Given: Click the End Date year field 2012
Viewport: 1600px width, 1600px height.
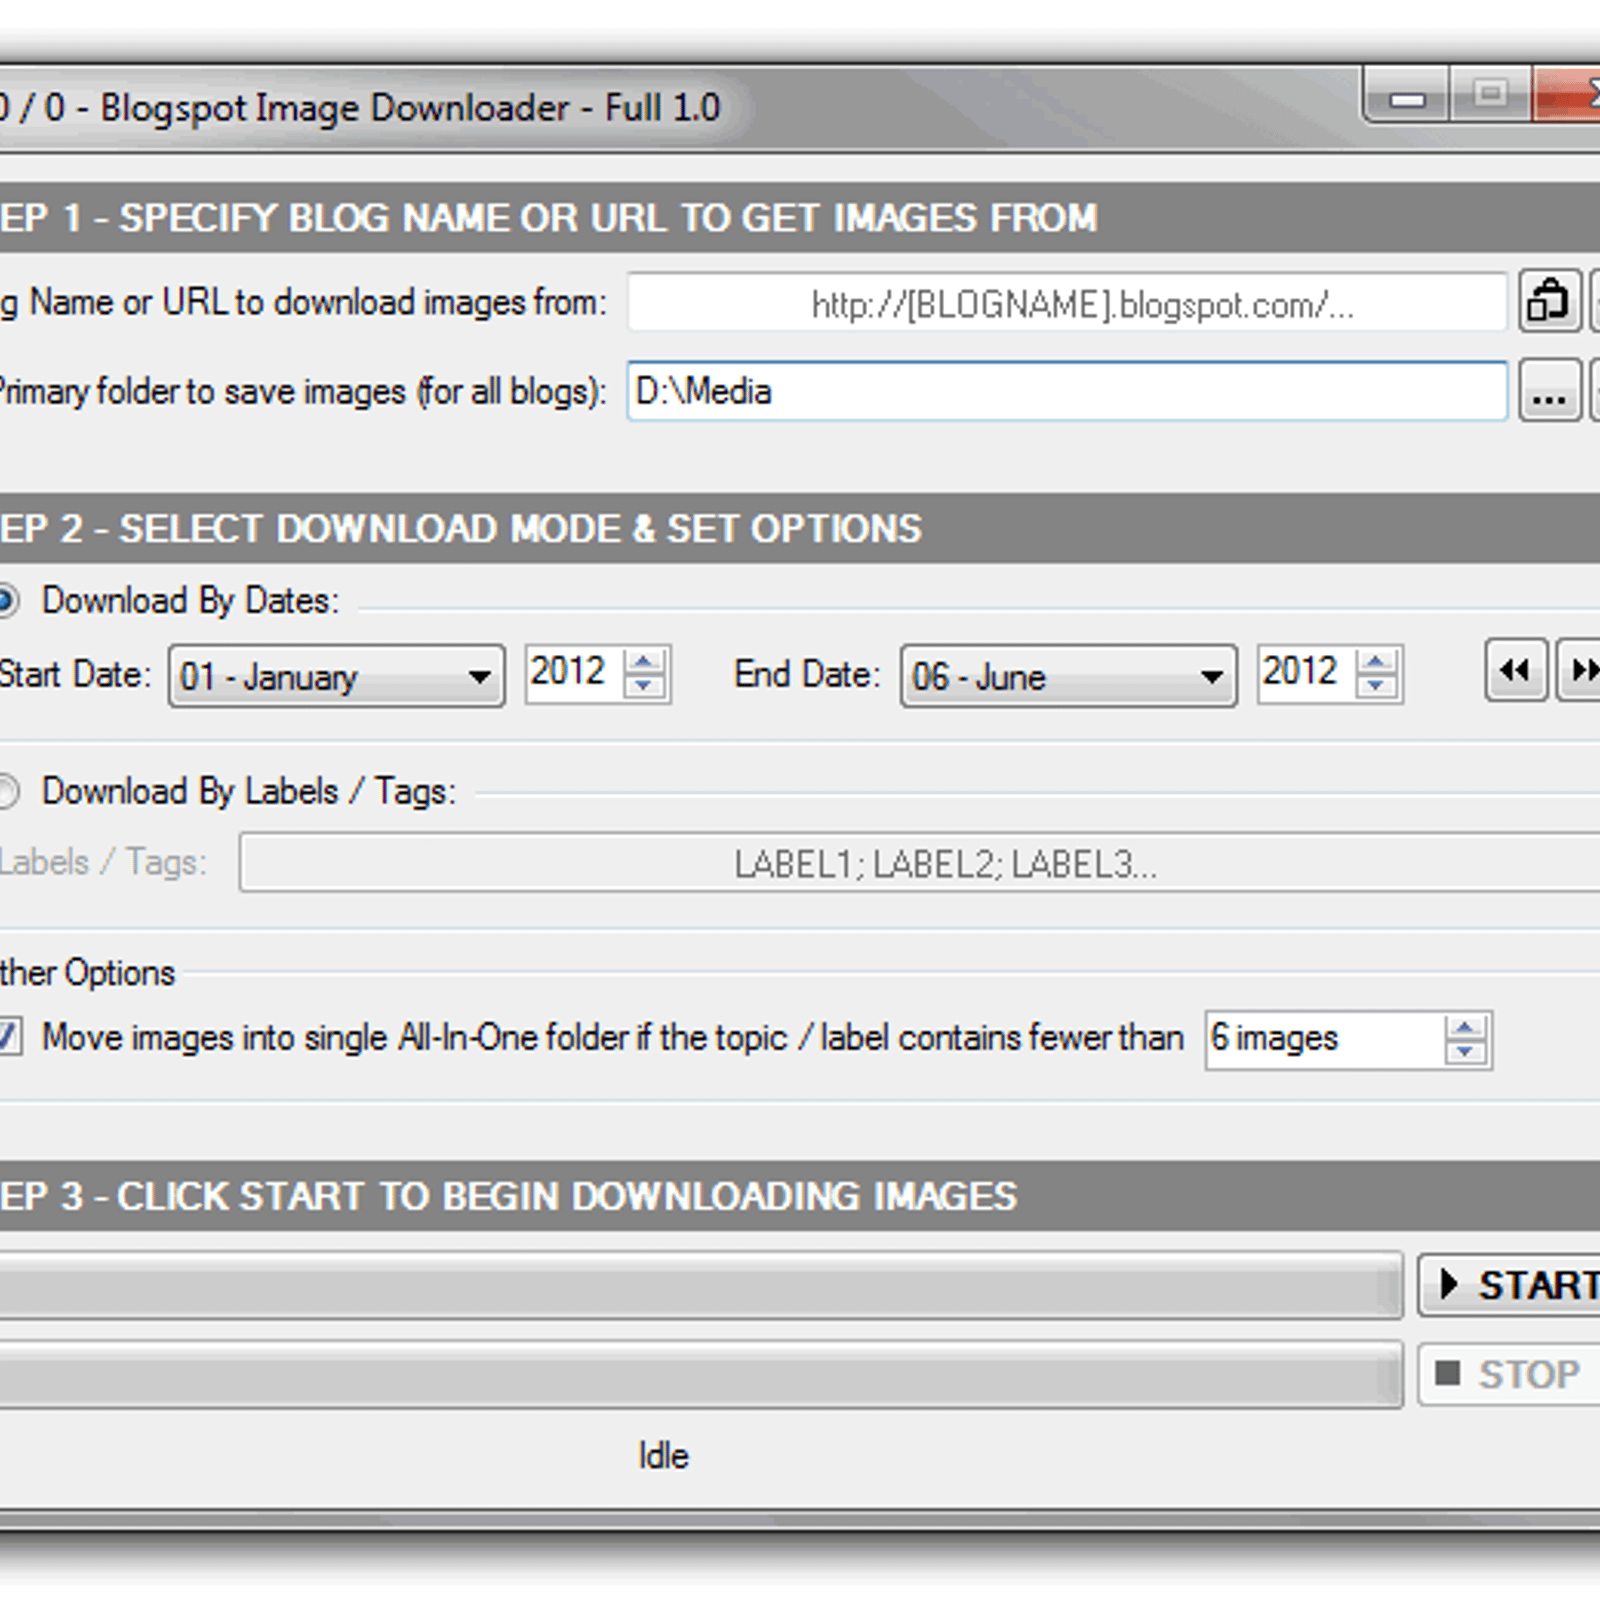Looking at the screenshot, I should click(1308, 673).
